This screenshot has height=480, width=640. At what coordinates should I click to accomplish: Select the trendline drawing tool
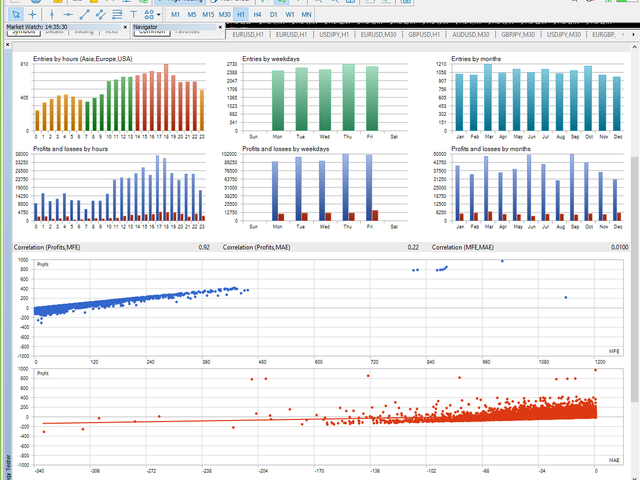(x=84, y=15)
